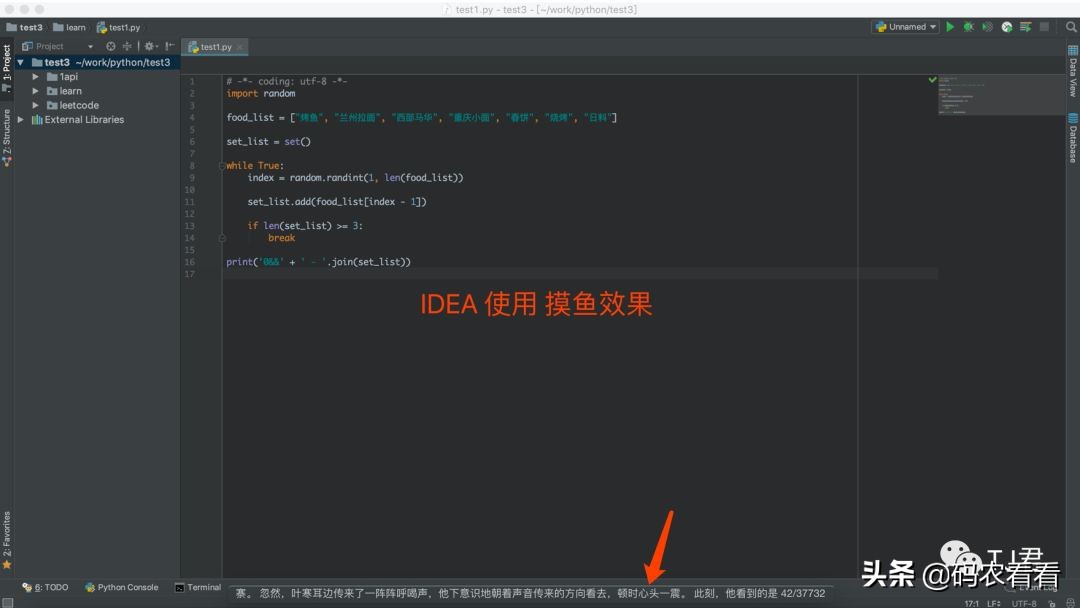Click the profiler run icon

1007,27
